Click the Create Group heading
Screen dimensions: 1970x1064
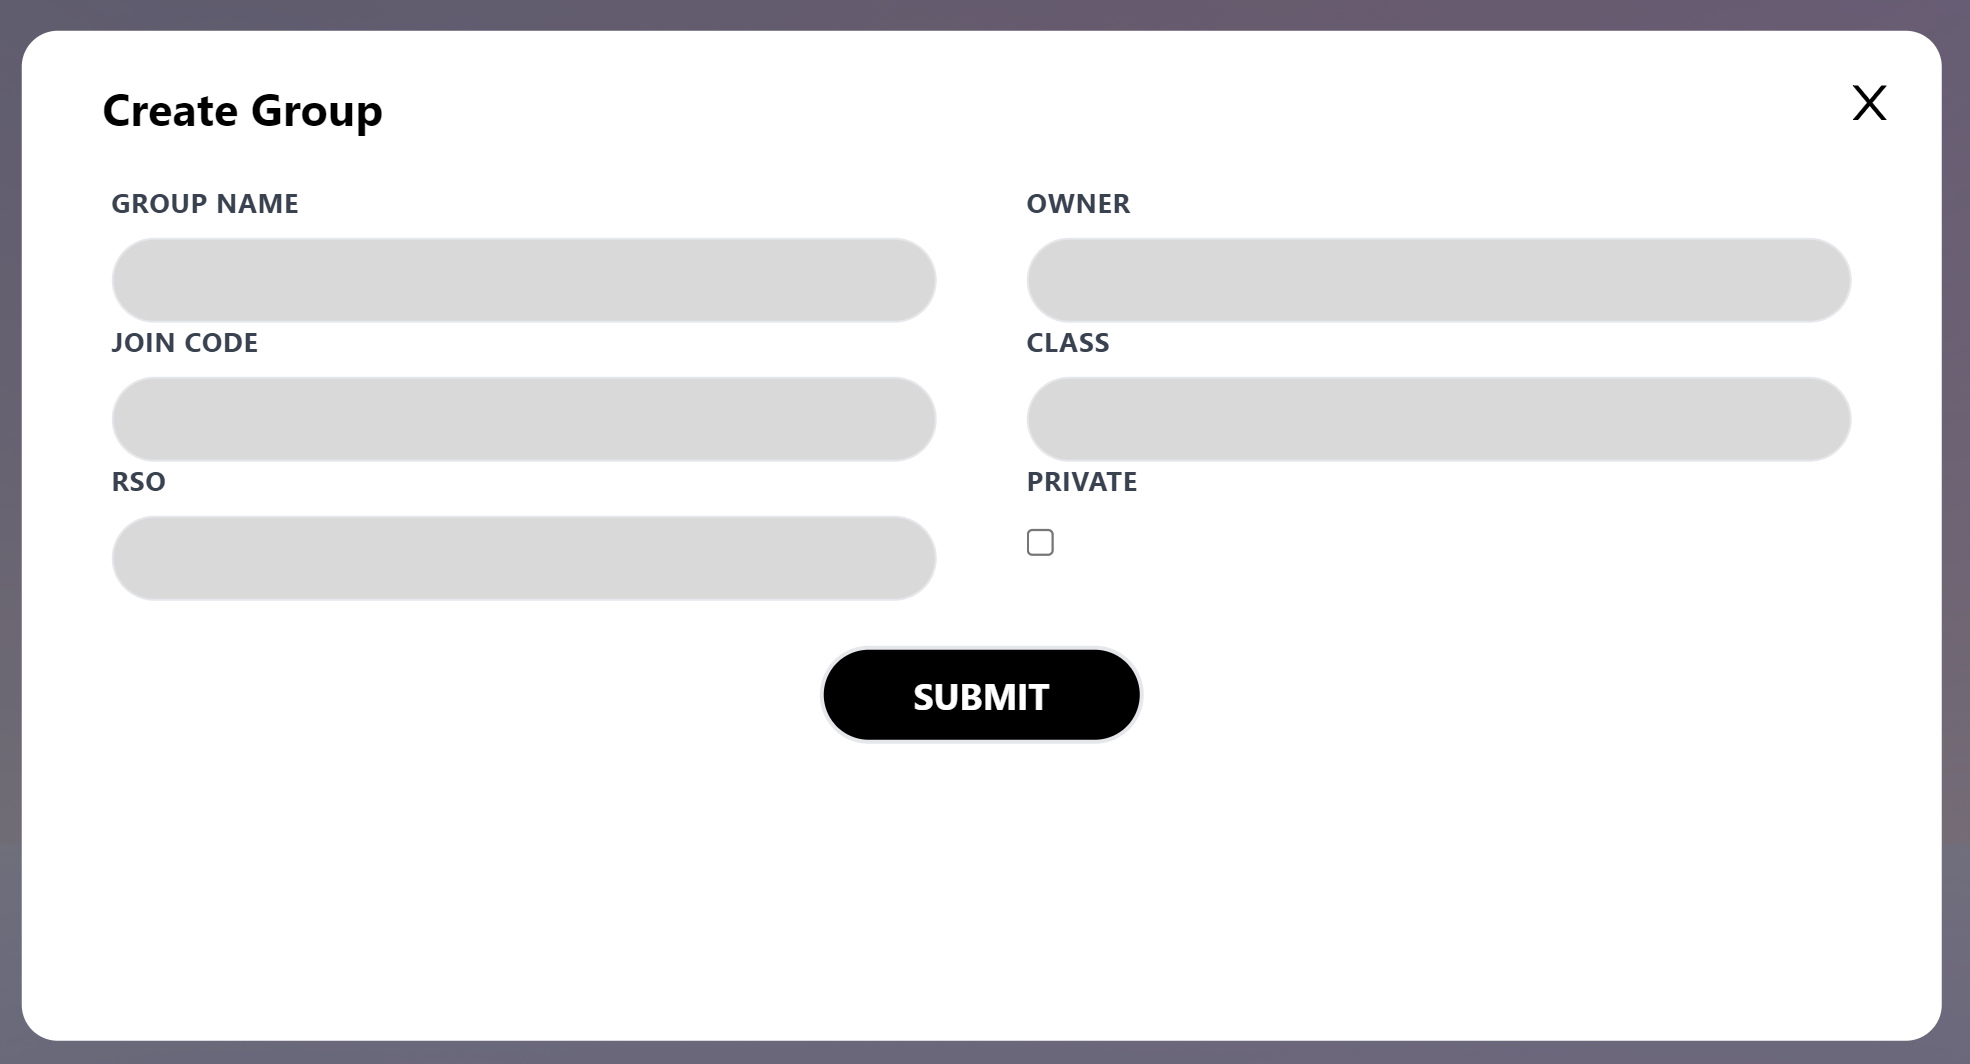[243, 110]
